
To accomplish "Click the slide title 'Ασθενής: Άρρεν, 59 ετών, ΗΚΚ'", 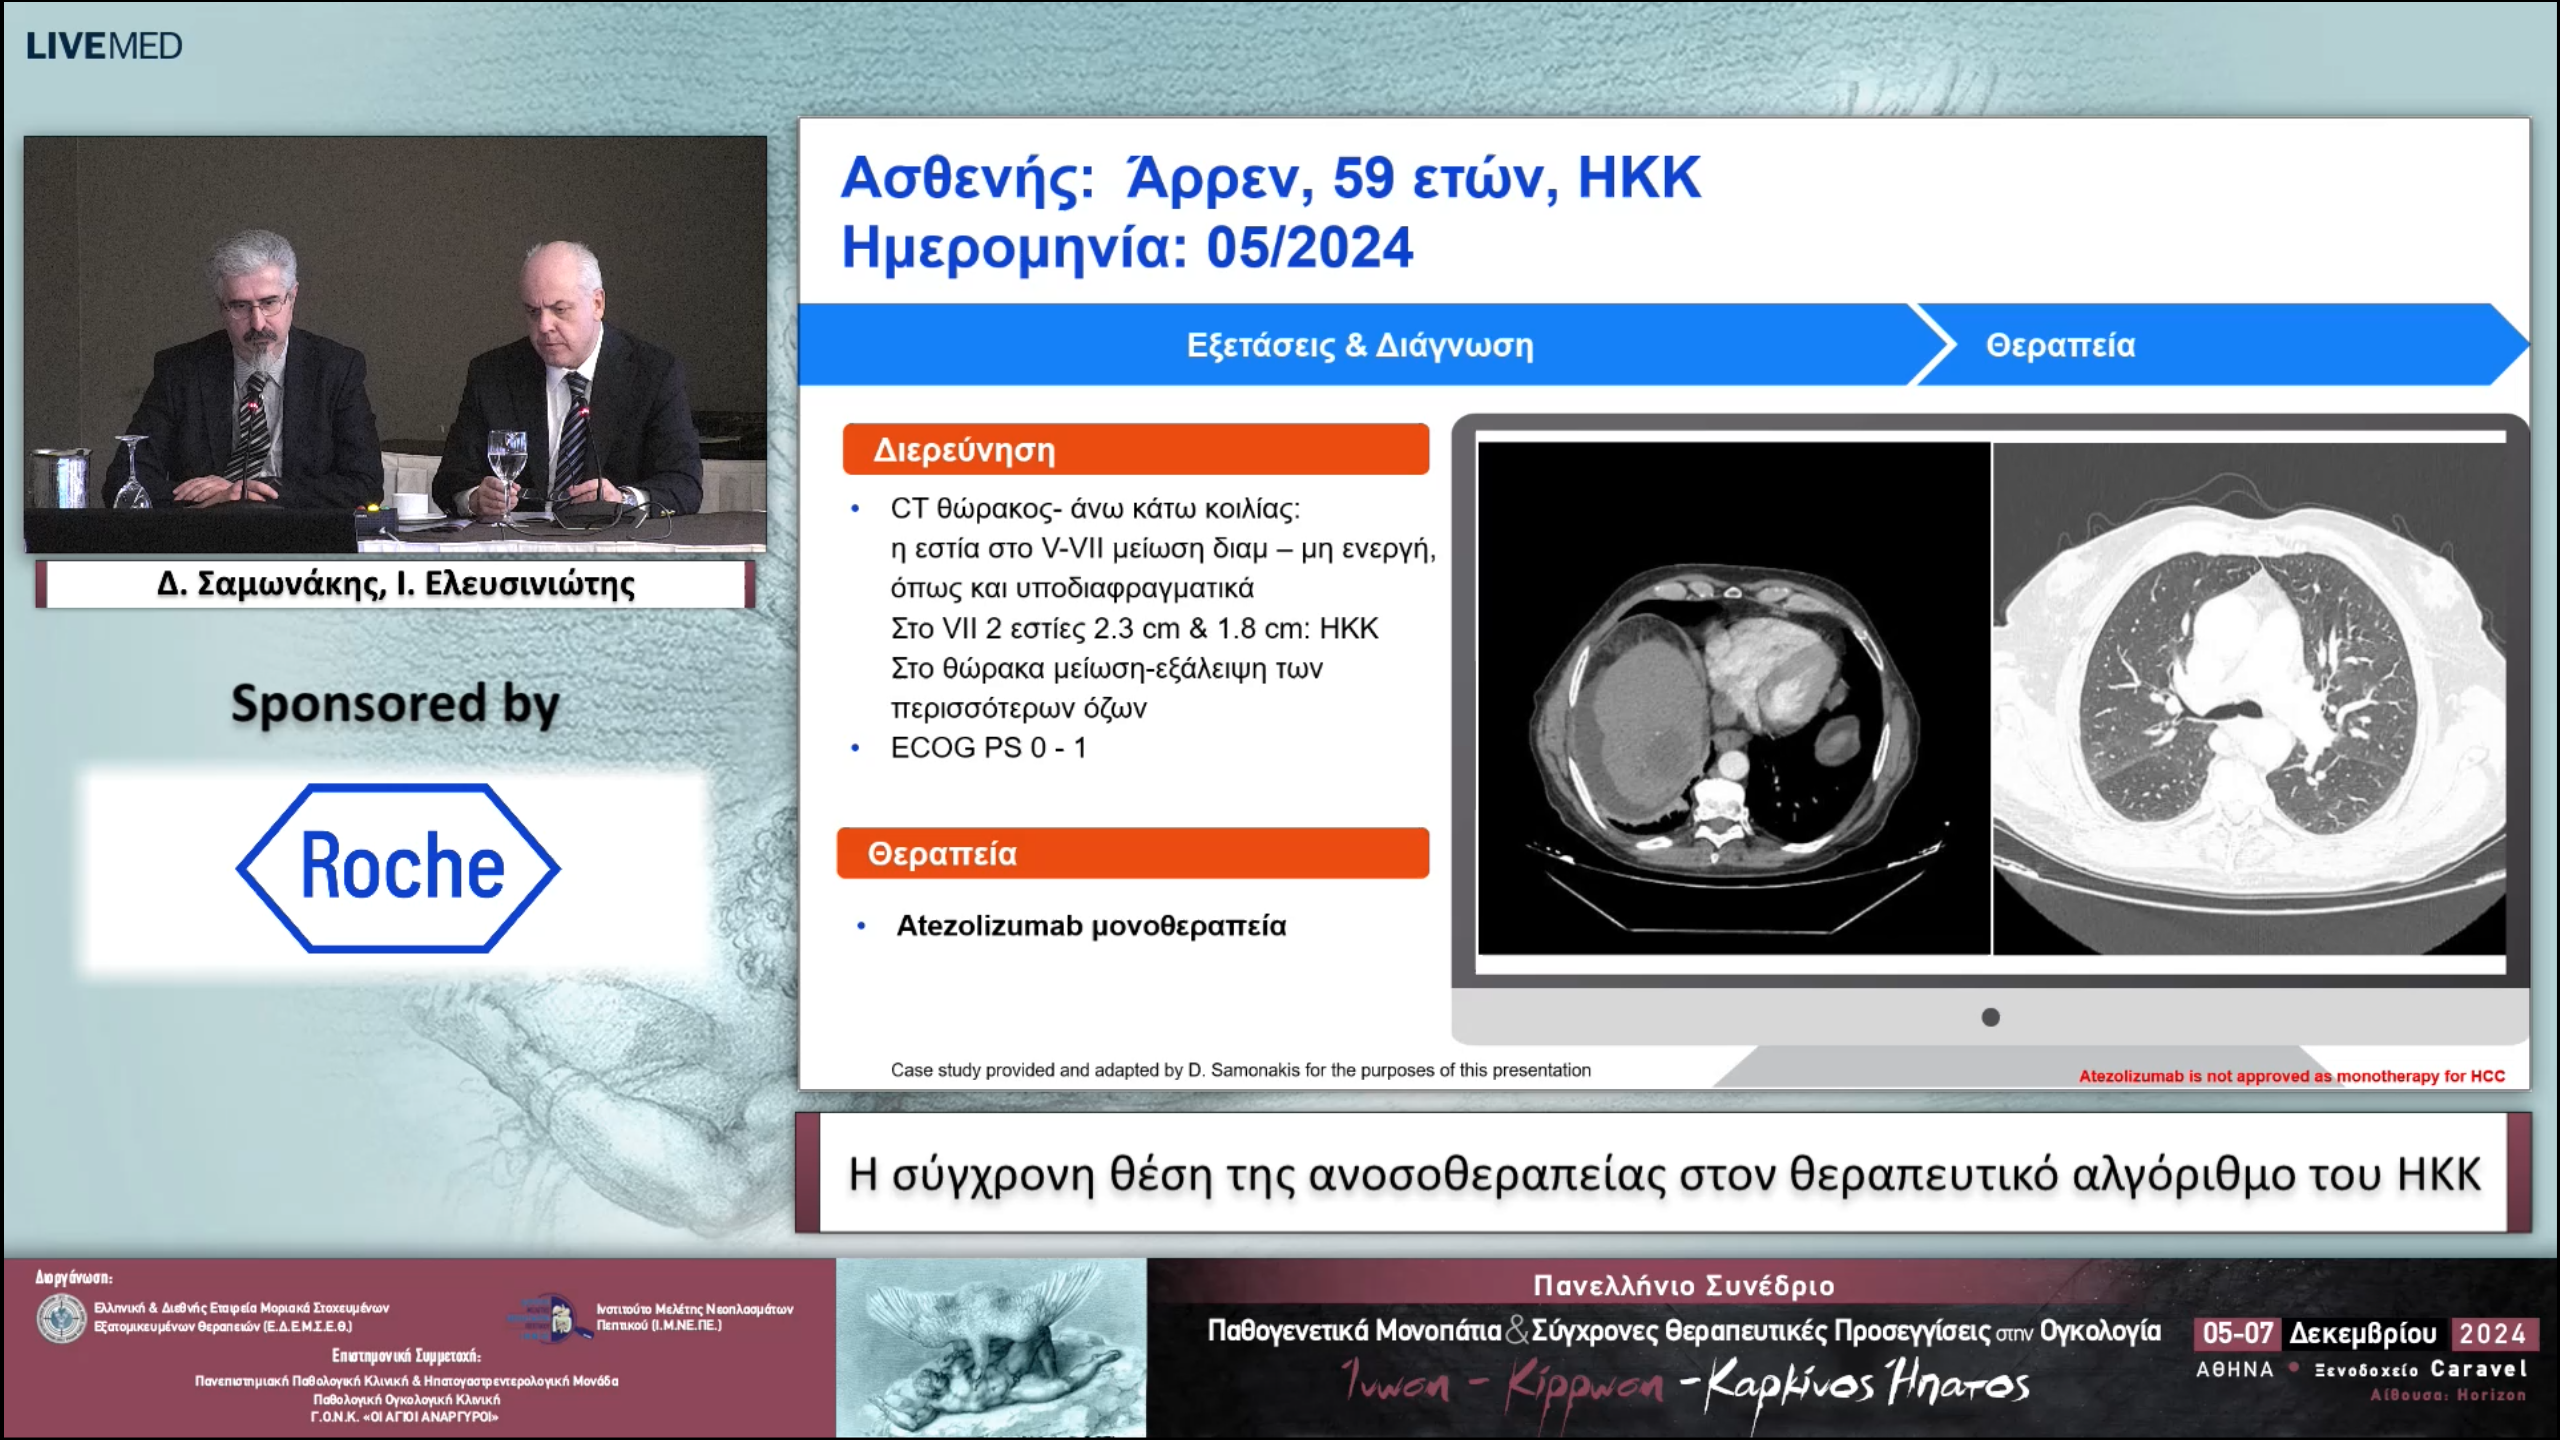I will click(x=1271, y=179).
